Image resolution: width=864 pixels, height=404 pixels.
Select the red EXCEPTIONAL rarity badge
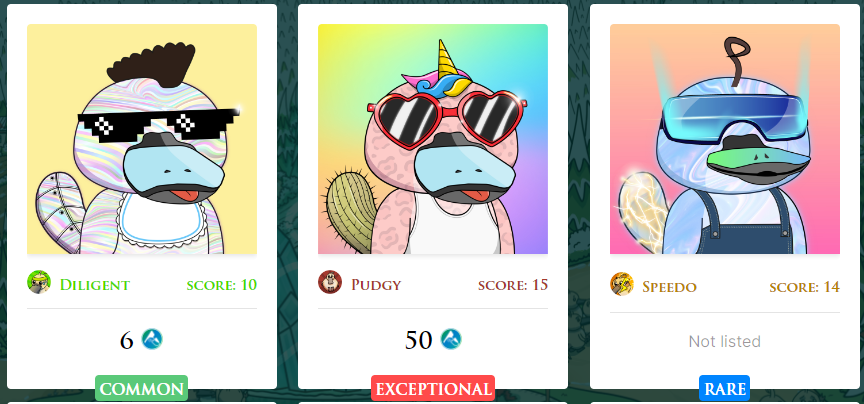click(433, 389)
